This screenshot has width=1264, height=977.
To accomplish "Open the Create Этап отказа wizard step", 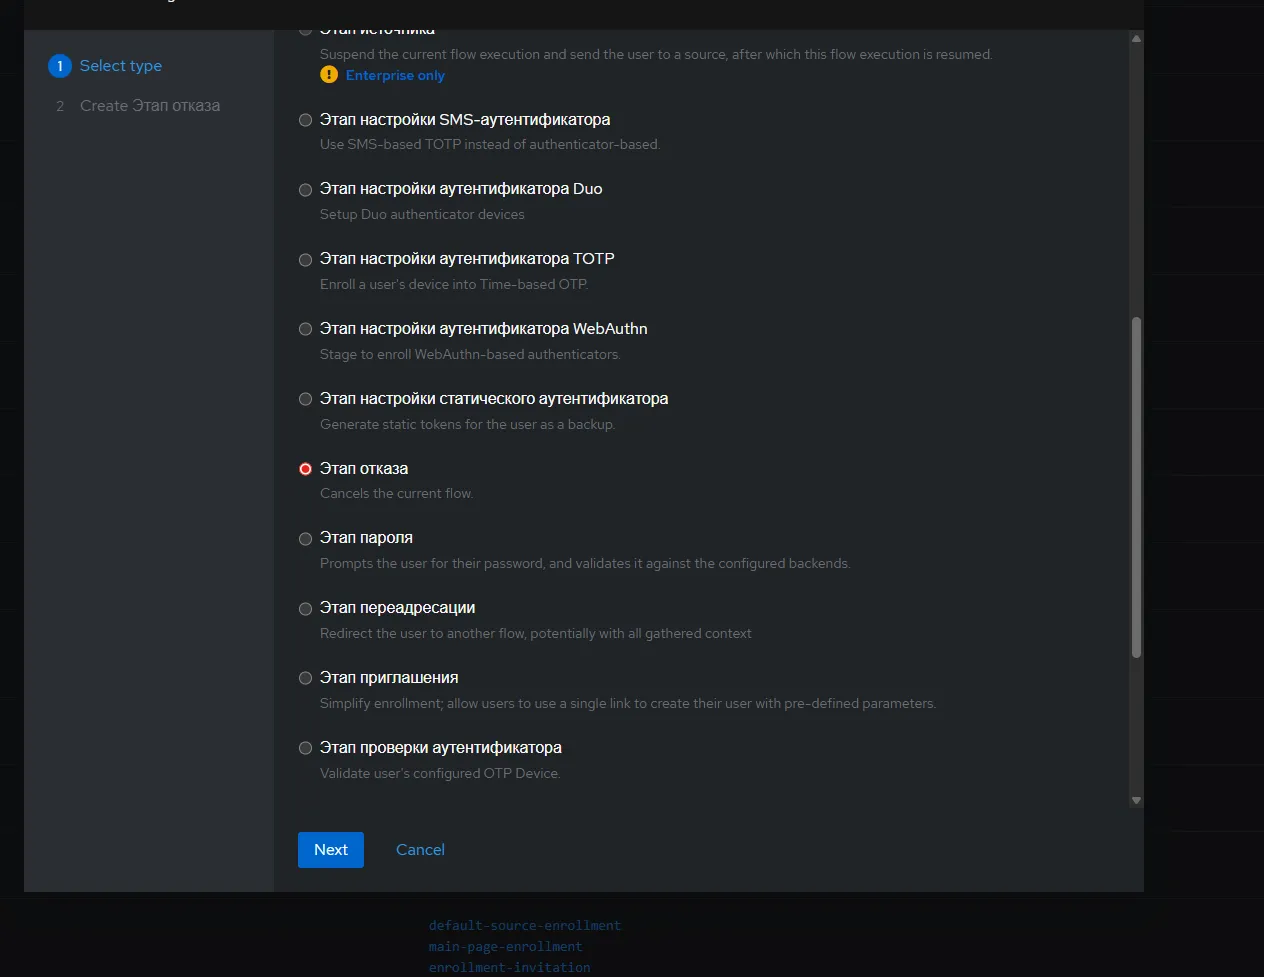I will [x=150, y=106].
